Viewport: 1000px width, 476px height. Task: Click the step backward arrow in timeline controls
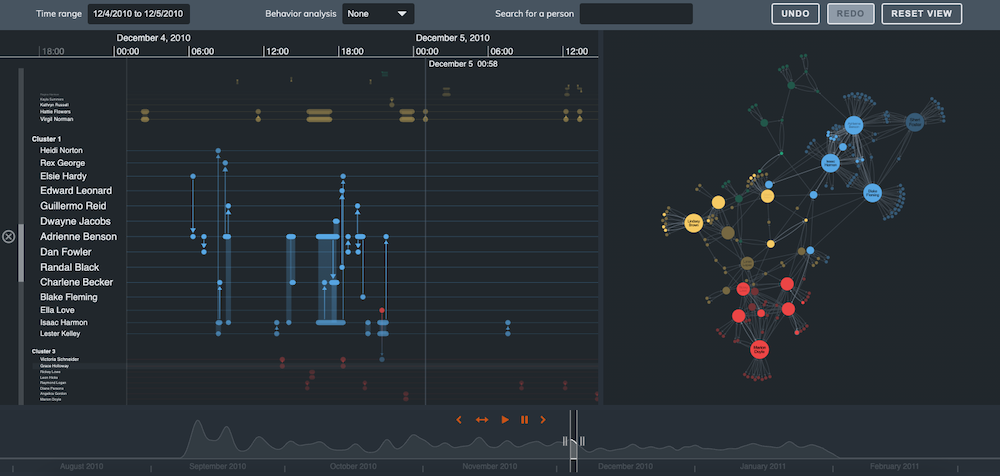coord(459,420)
